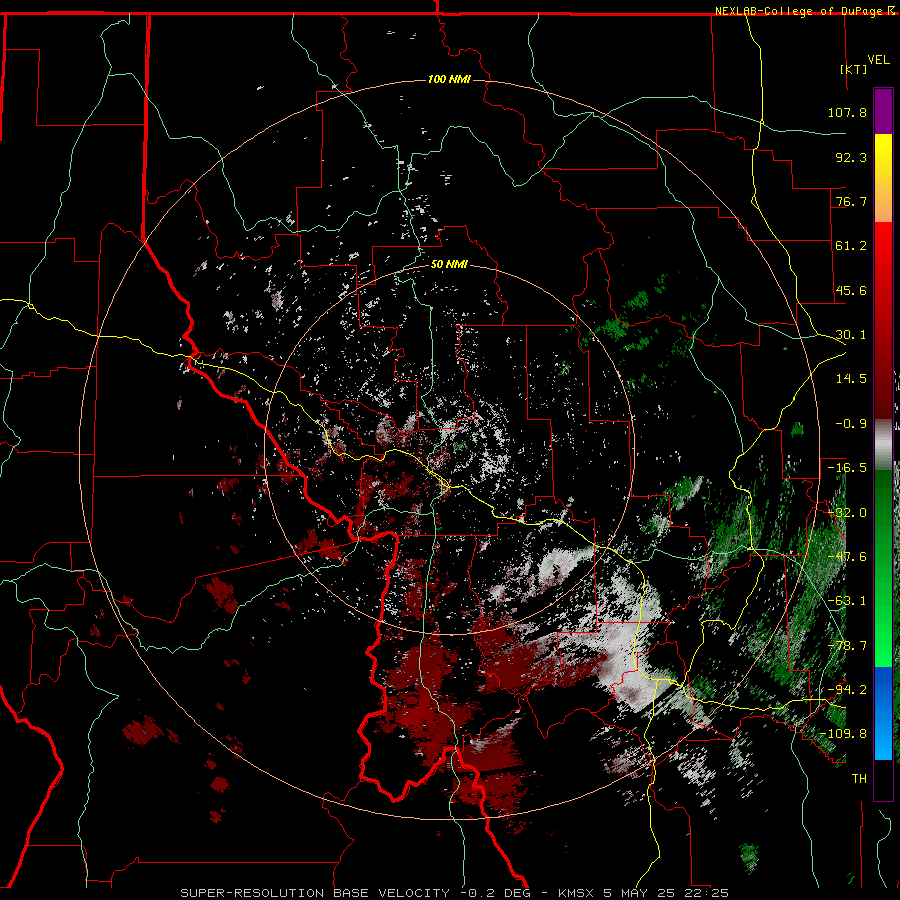This screenshot has height=900, width=900.
Task: Click the -109.8 scale value
Action: tap(844, 734)
